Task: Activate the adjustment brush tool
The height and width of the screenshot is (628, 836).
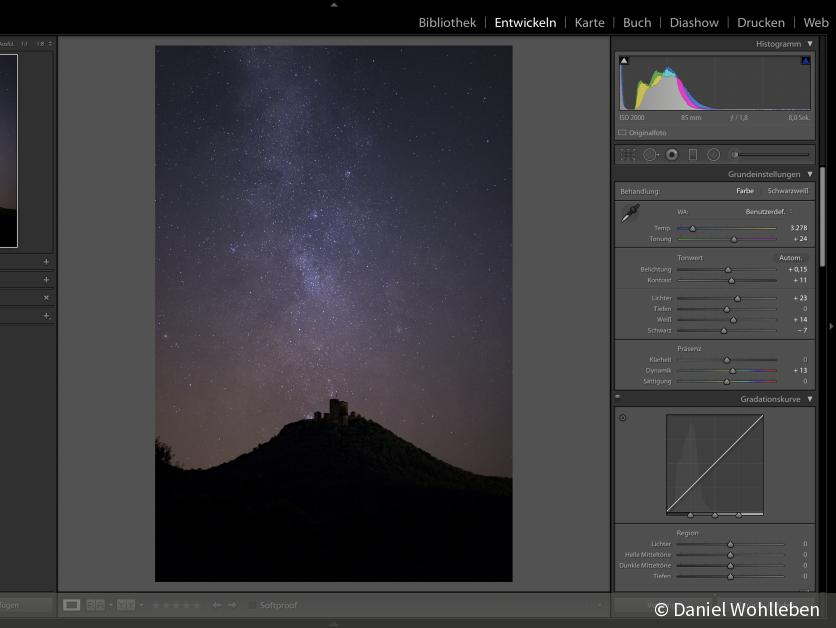Action: (734, 155)
